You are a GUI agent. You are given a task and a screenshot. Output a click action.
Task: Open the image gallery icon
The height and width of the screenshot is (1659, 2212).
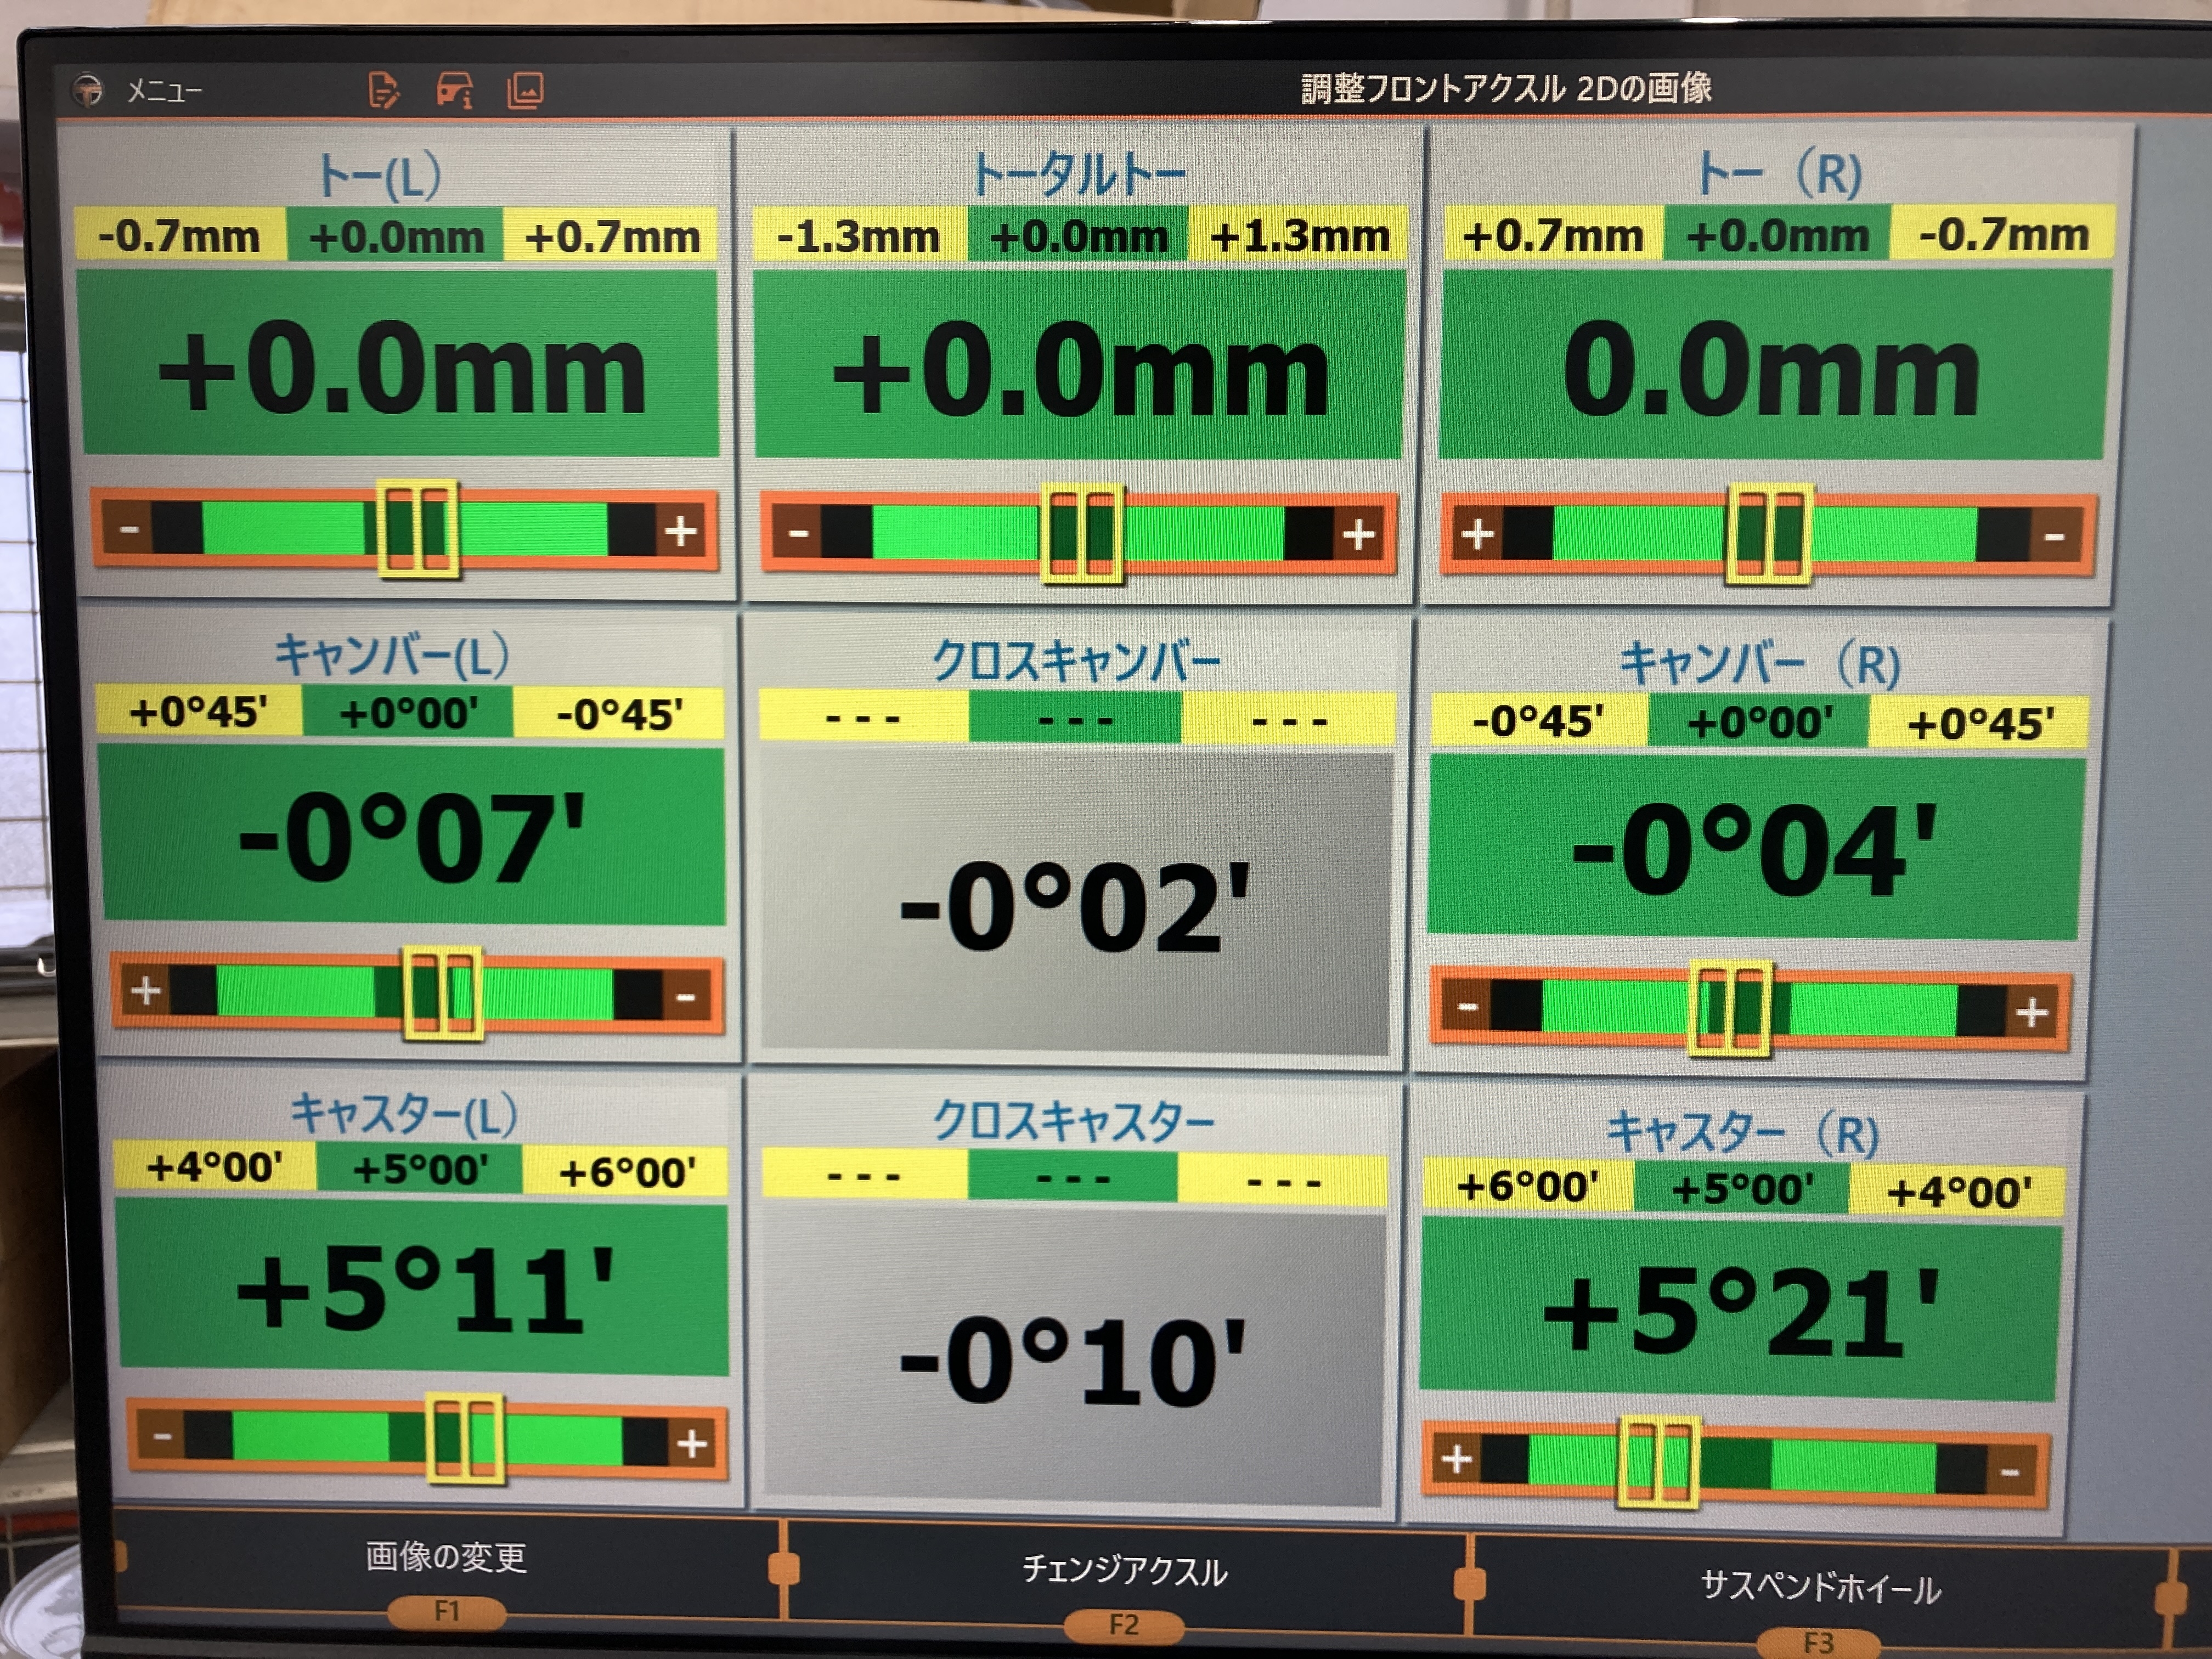pos(525,90)
